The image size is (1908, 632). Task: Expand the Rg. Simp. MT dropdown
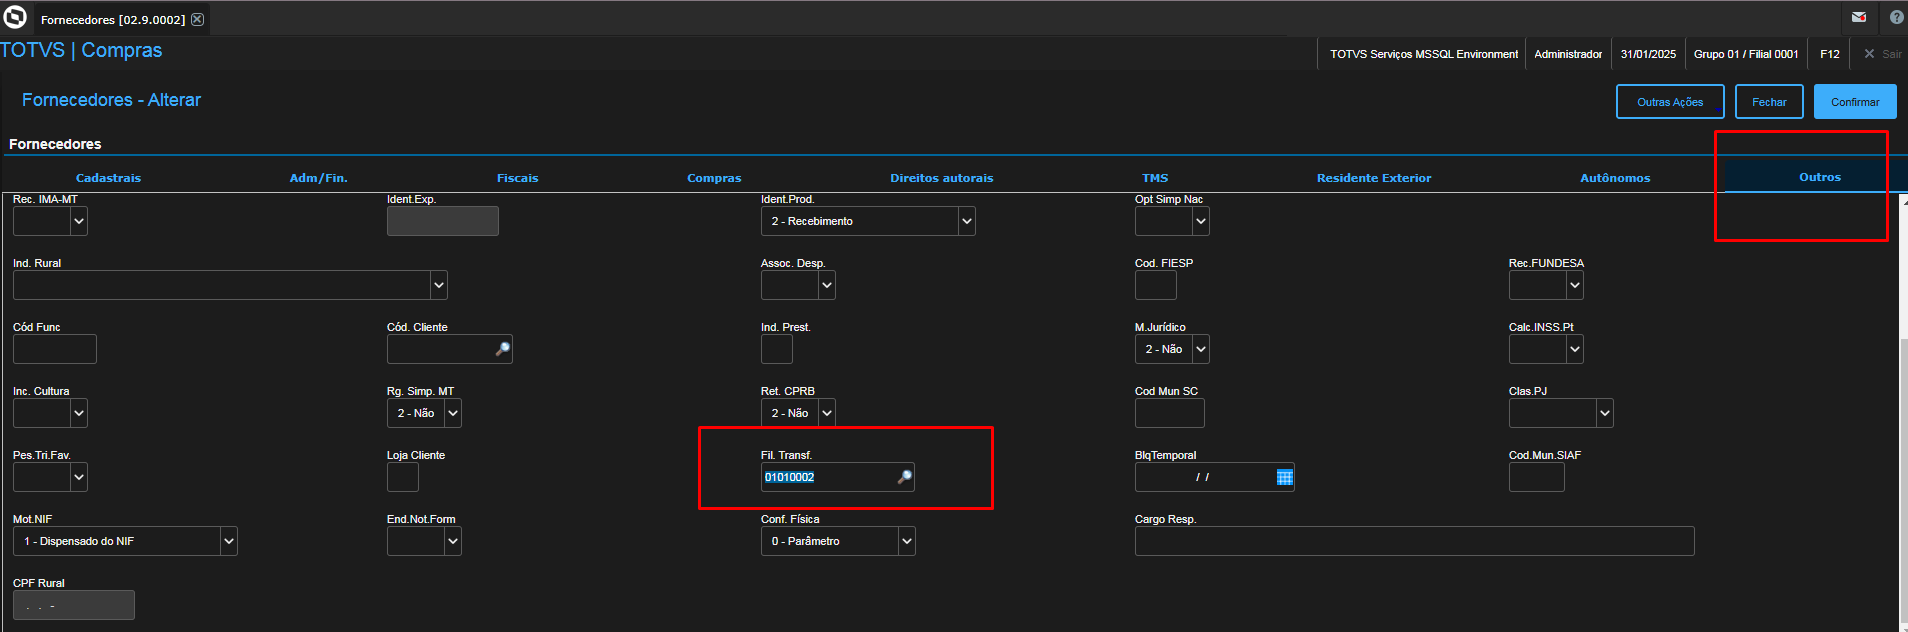coord(453,413)
